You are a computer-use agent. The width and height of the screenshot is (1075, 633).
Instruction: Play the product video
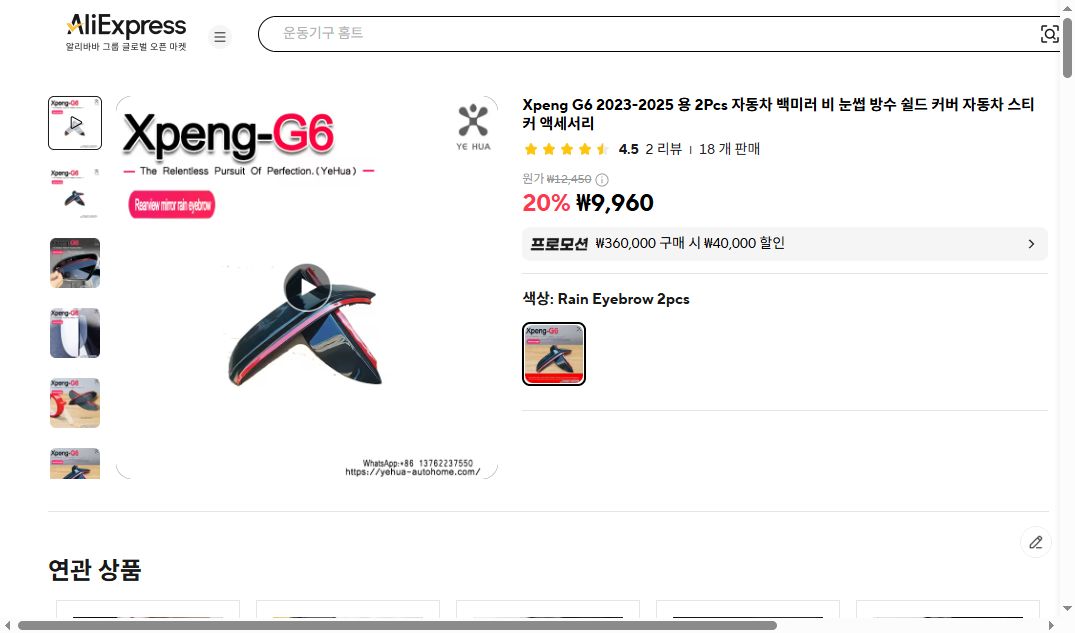(x=308, y=285)
